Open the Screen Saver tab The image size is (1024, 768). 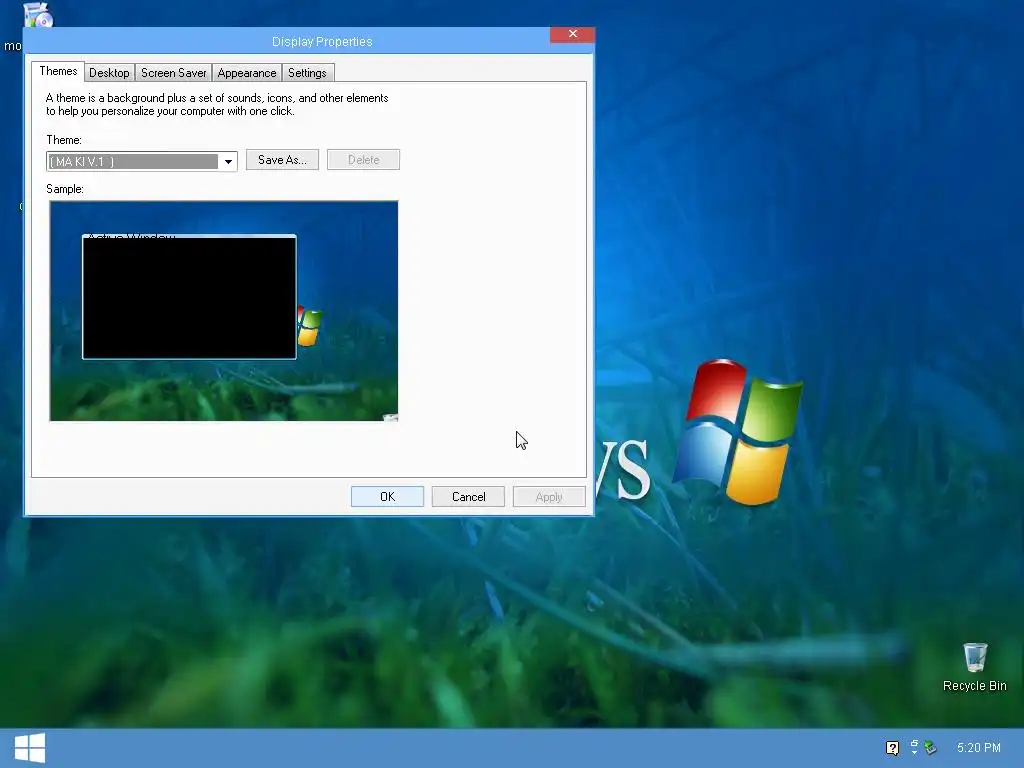174,72
